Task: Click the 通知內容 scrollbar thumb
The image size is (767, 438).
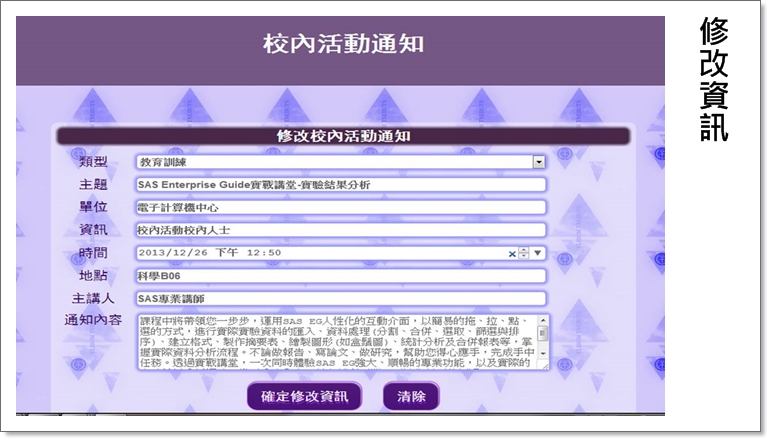Action: pyautogui.click(x=543, y=333)
